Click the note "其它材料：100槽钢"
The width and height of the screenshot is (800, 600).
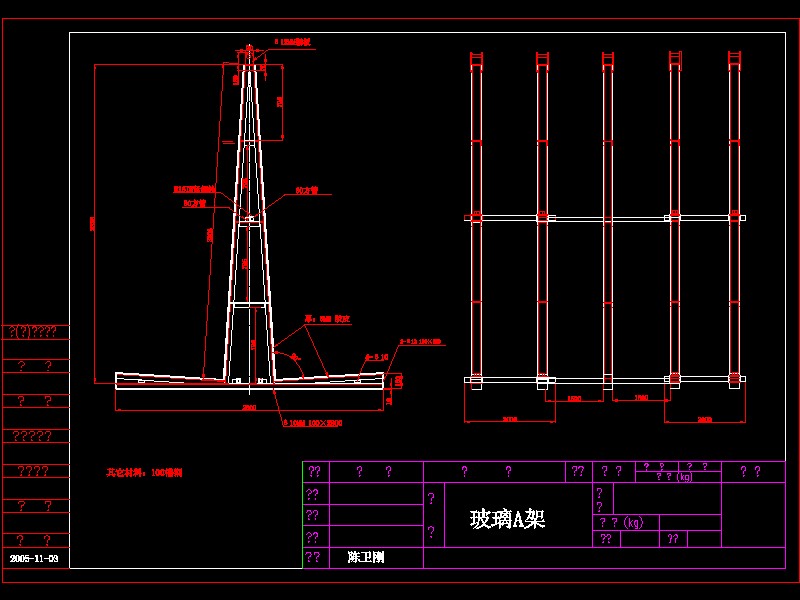point(144,473)
